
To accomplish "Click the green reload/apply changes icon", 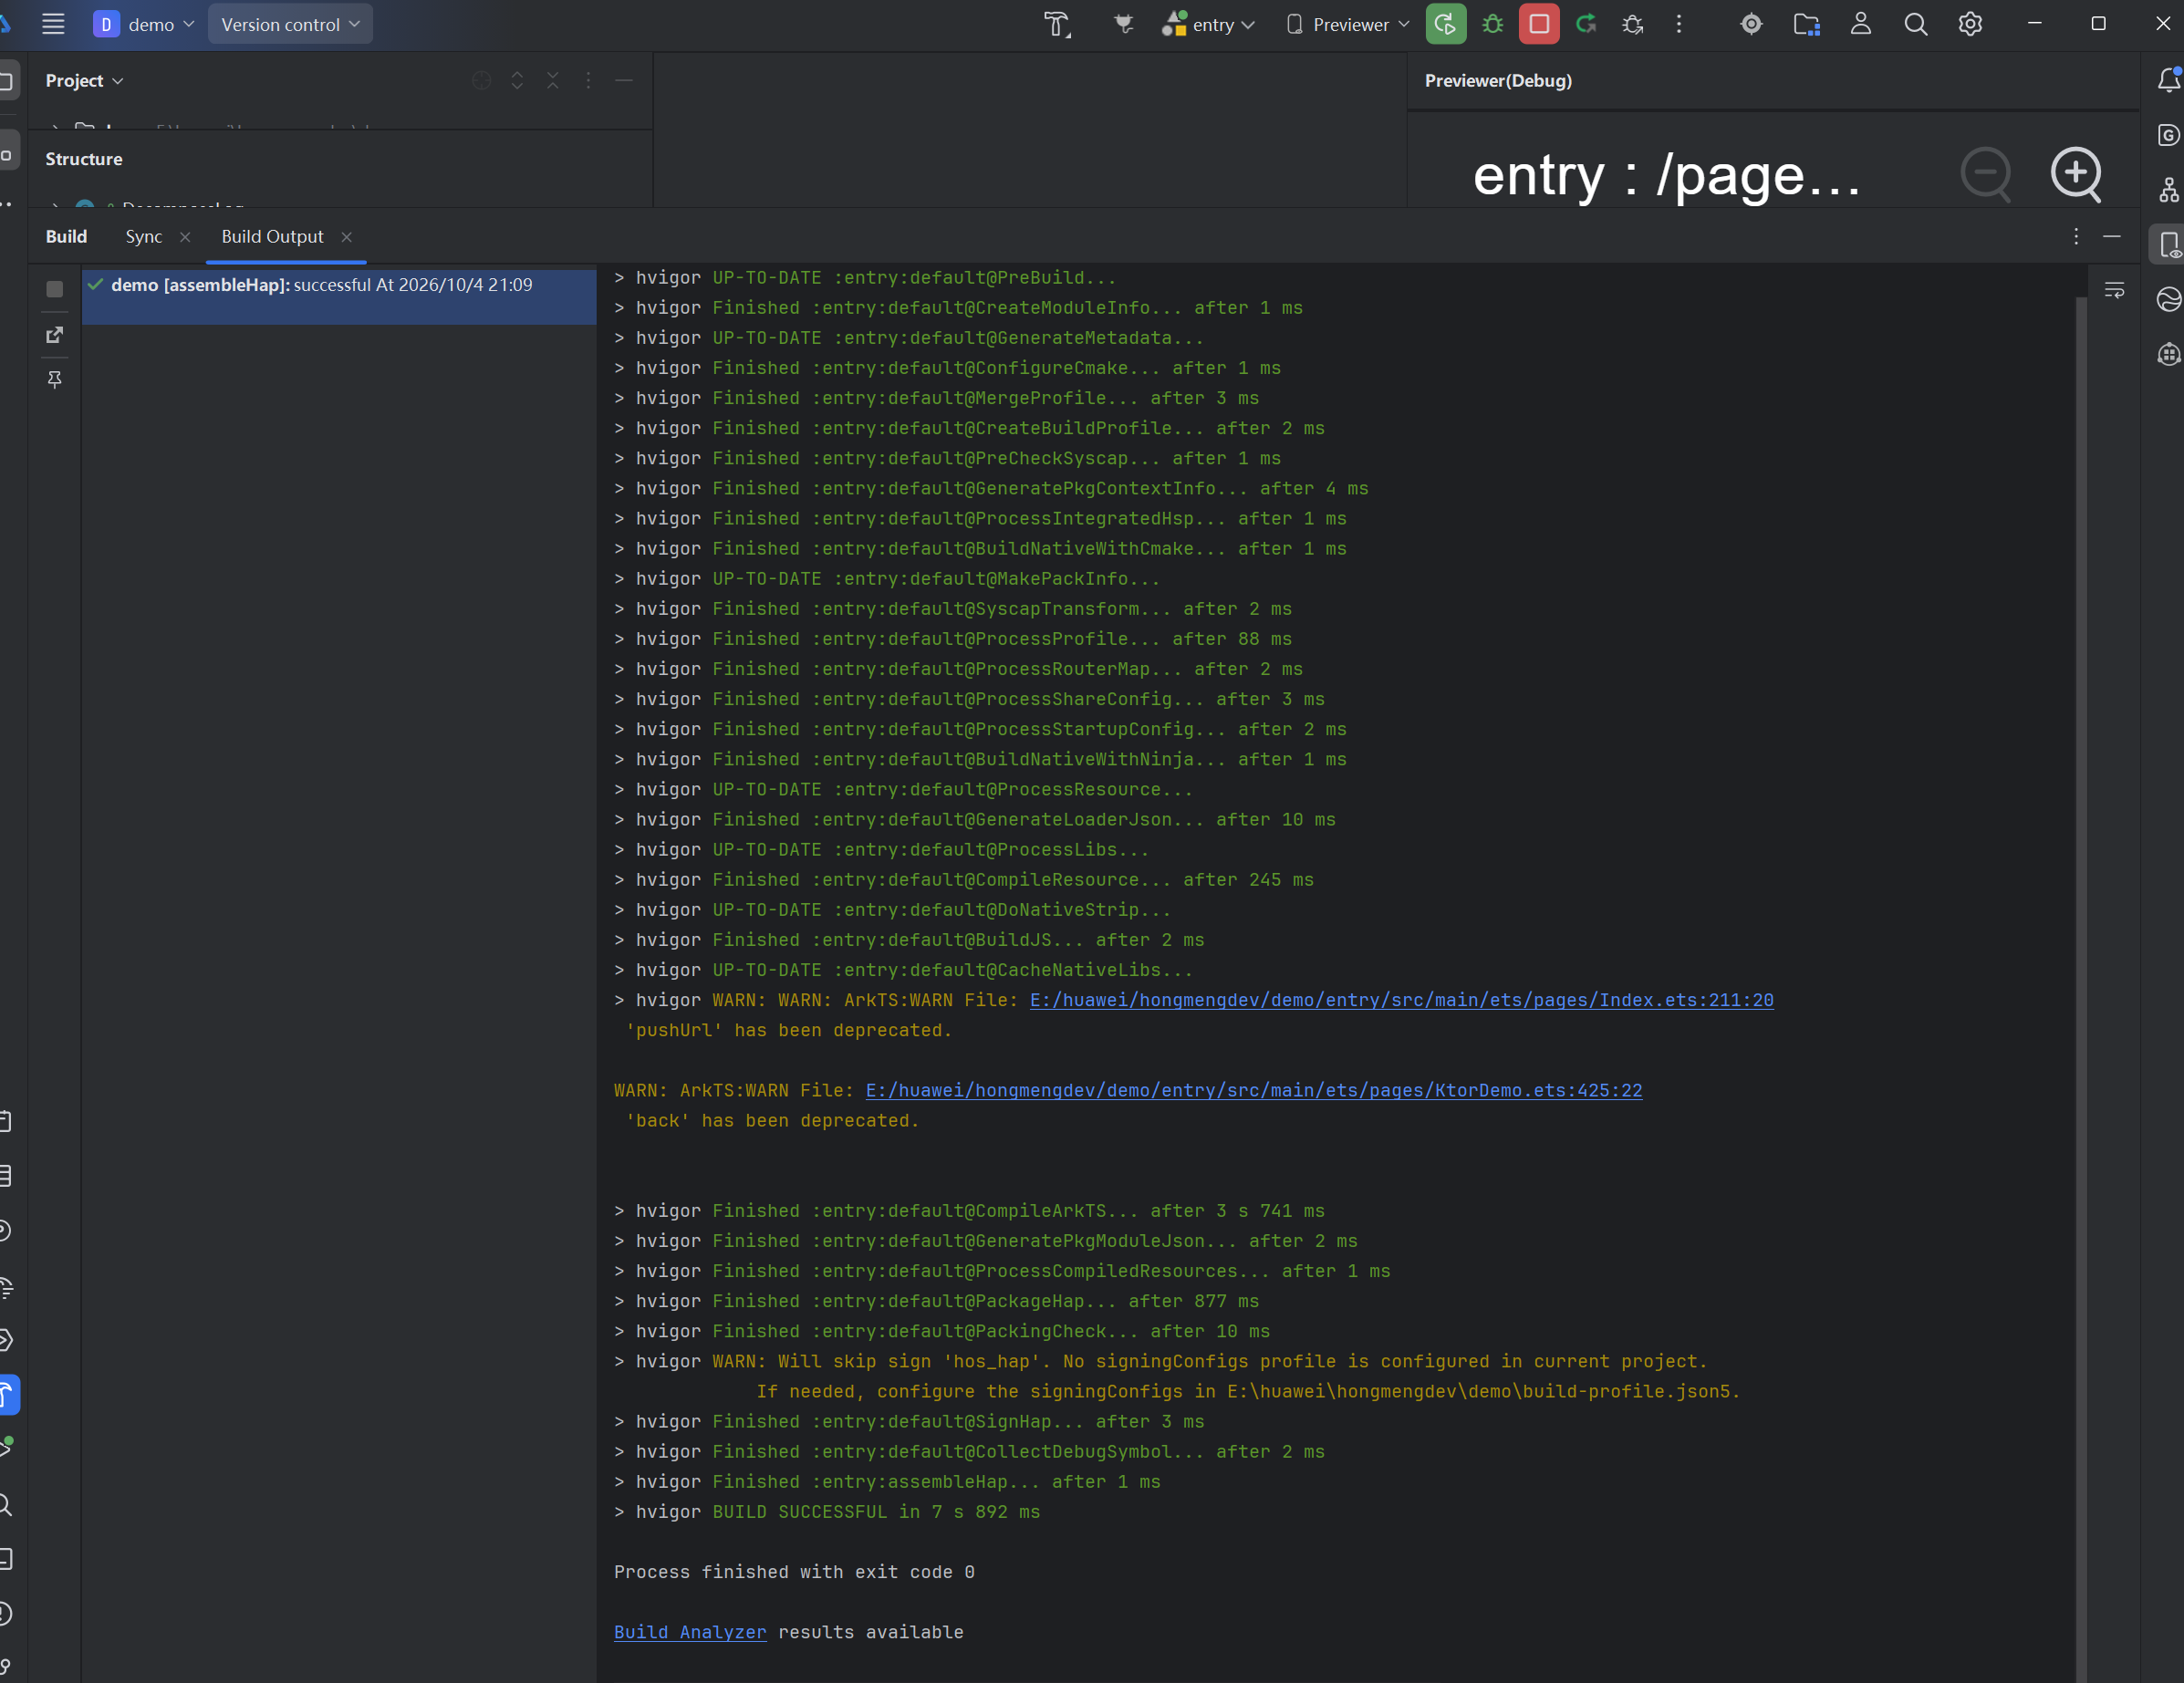I will pos(1586,24).
